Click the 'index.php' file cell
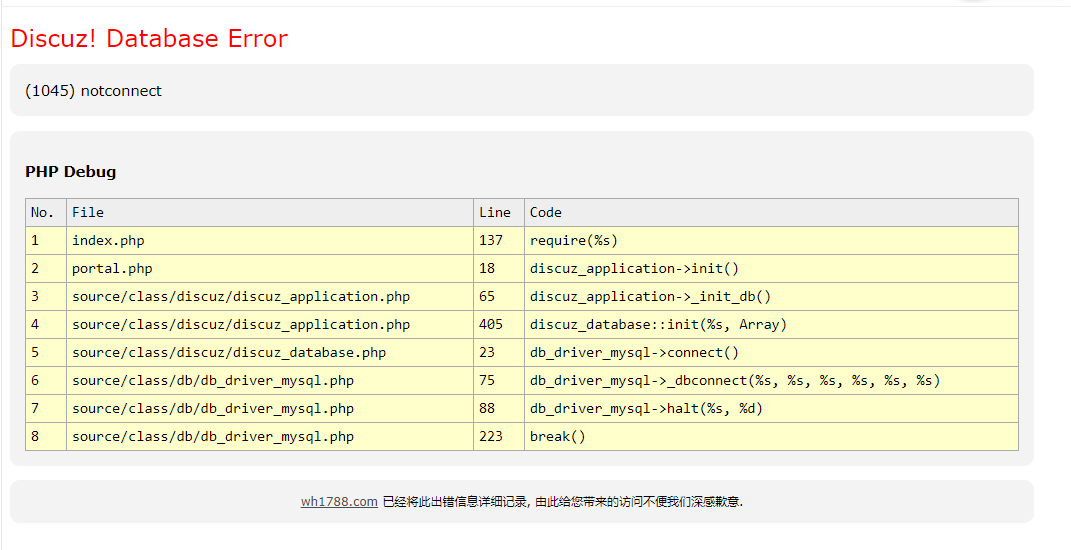The width and height of the screenshot is (1071, 550). [270, 240]
